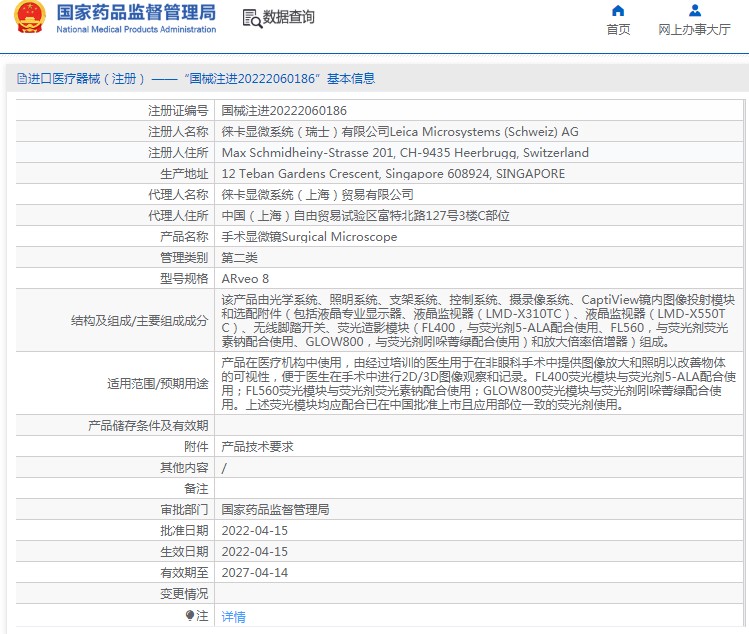This screenshot has height=634, width=749.
Task: Select agent name 徕卡显微系统（上海）贸易有限公司
Action: tap(317, 194)
